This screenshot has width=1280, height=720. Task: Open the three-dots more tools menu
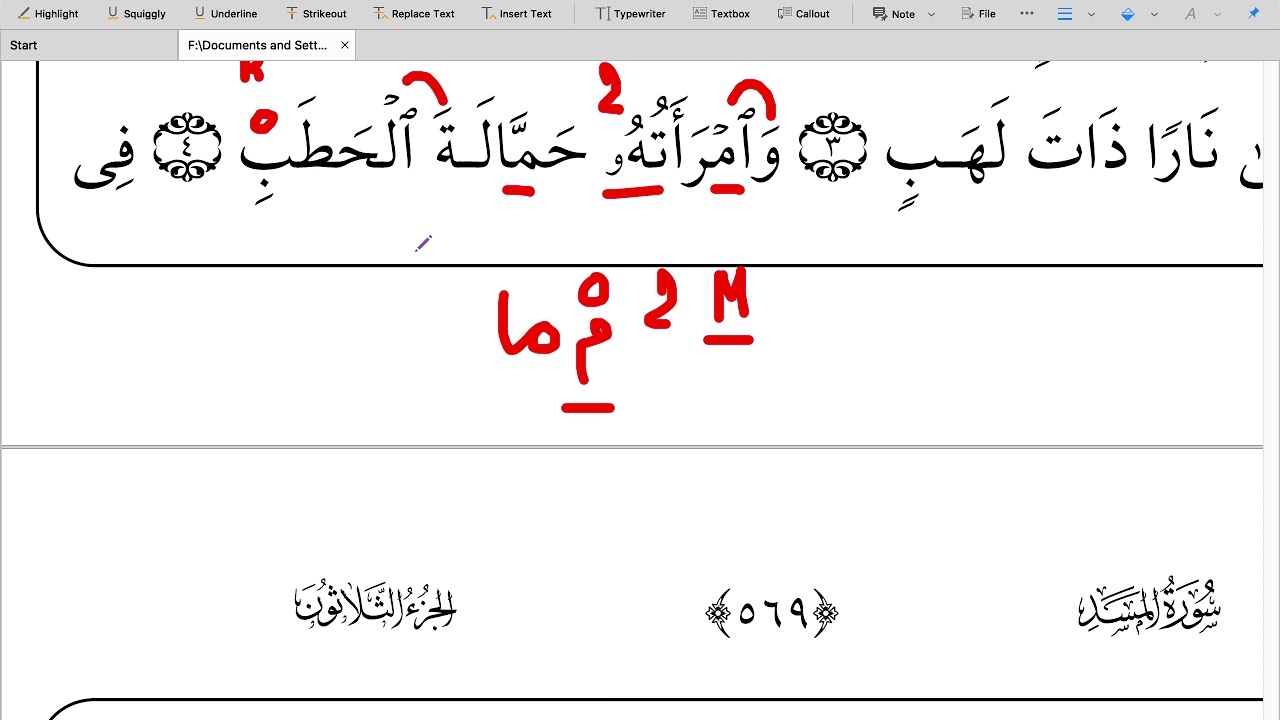1027,14
